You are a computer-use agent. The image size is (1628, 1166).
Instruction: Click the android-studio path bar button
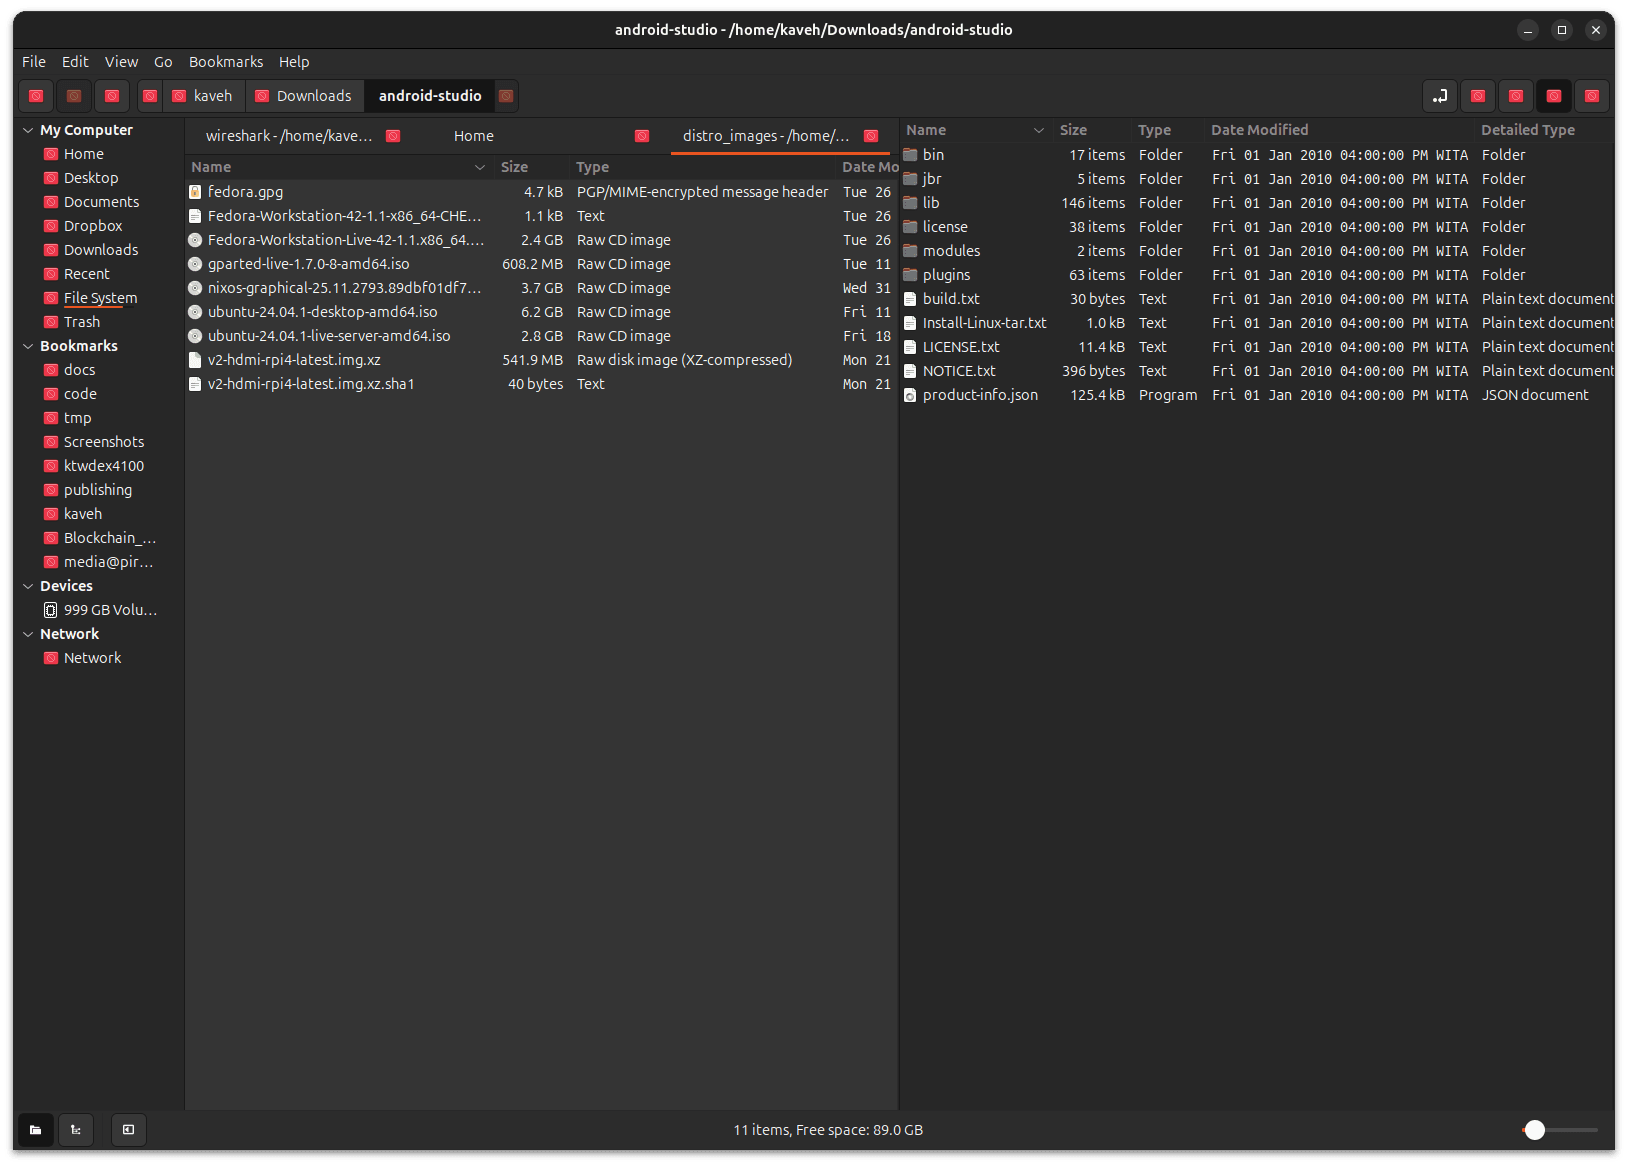430,96
